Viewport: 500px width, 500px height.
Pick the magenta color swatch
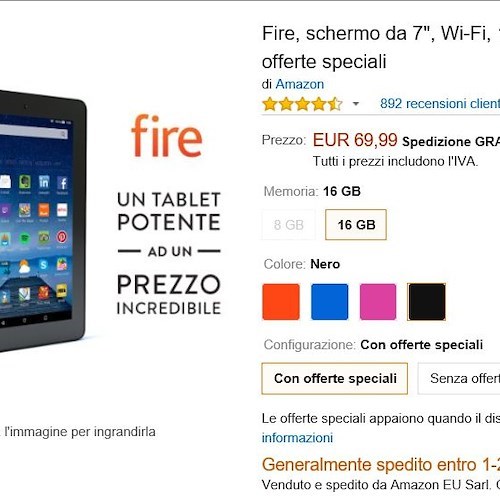tap(378, 302)
